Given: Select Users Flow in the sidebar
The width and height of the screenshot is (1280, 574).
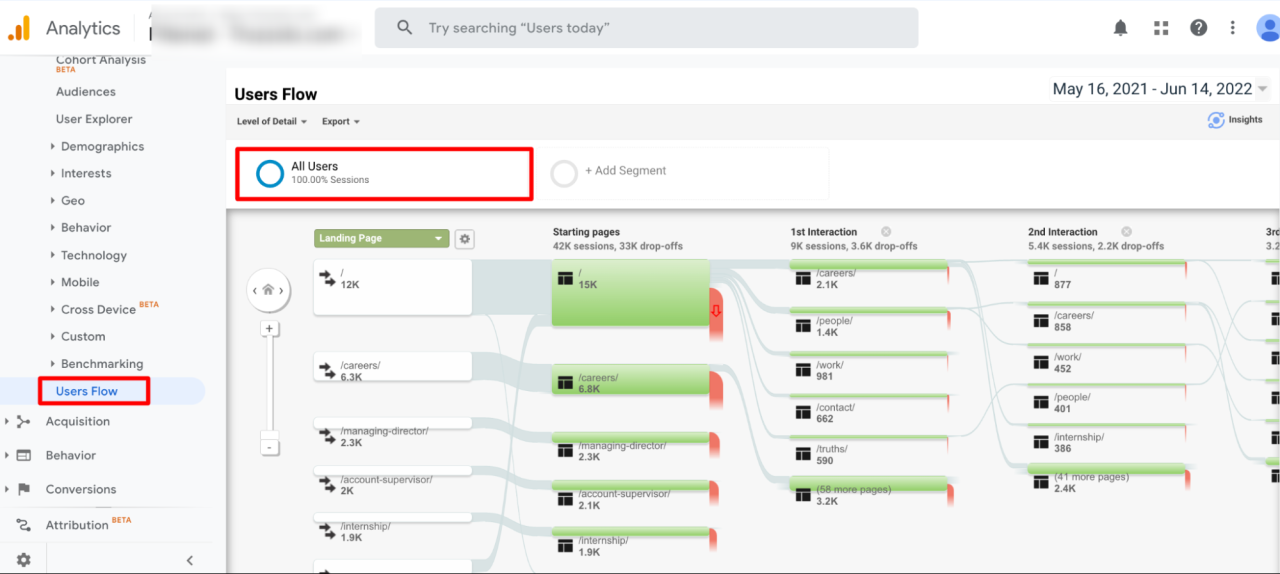Looking at the screenshot, I should 87,391.
